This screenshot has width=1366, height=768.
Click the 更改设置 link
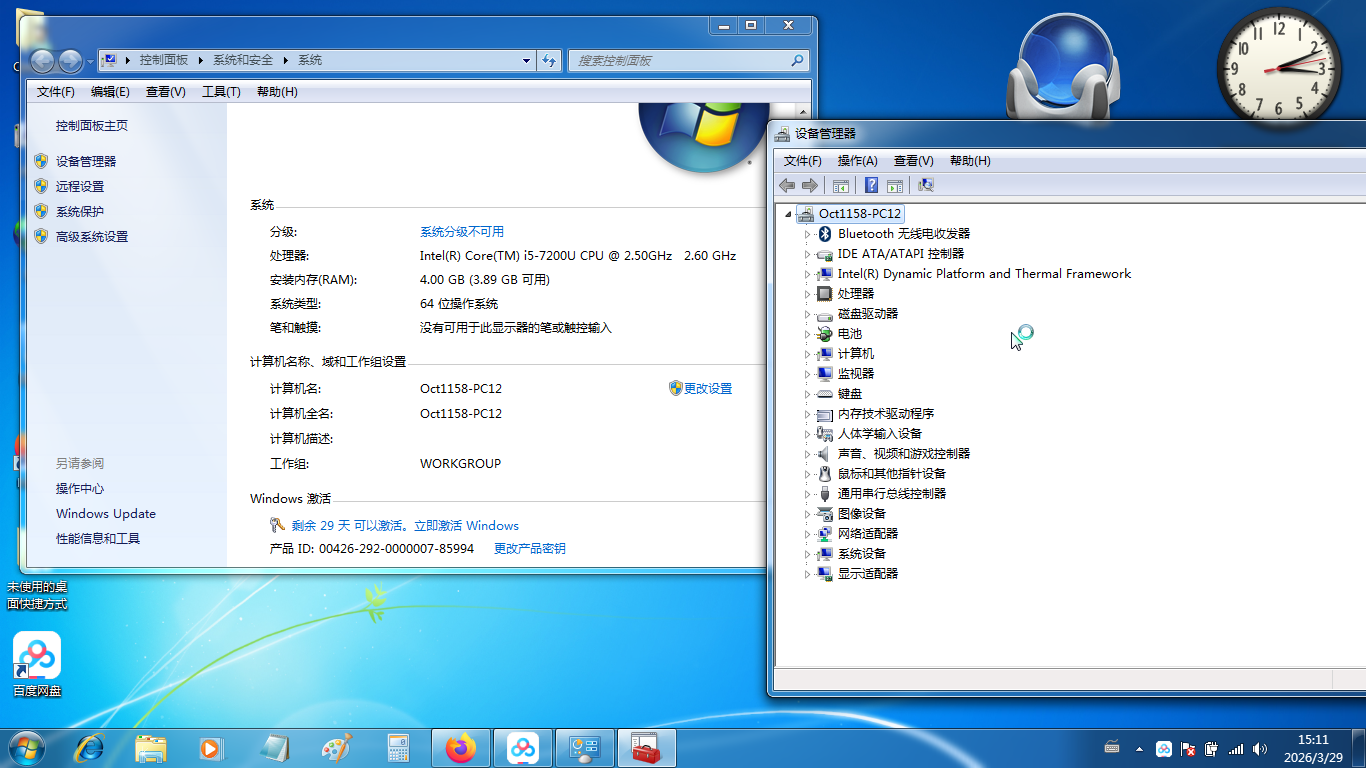coord(707,389)
